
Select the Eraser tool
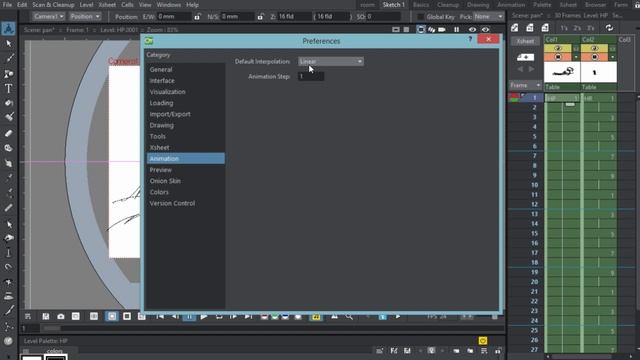tap(9, 133)
